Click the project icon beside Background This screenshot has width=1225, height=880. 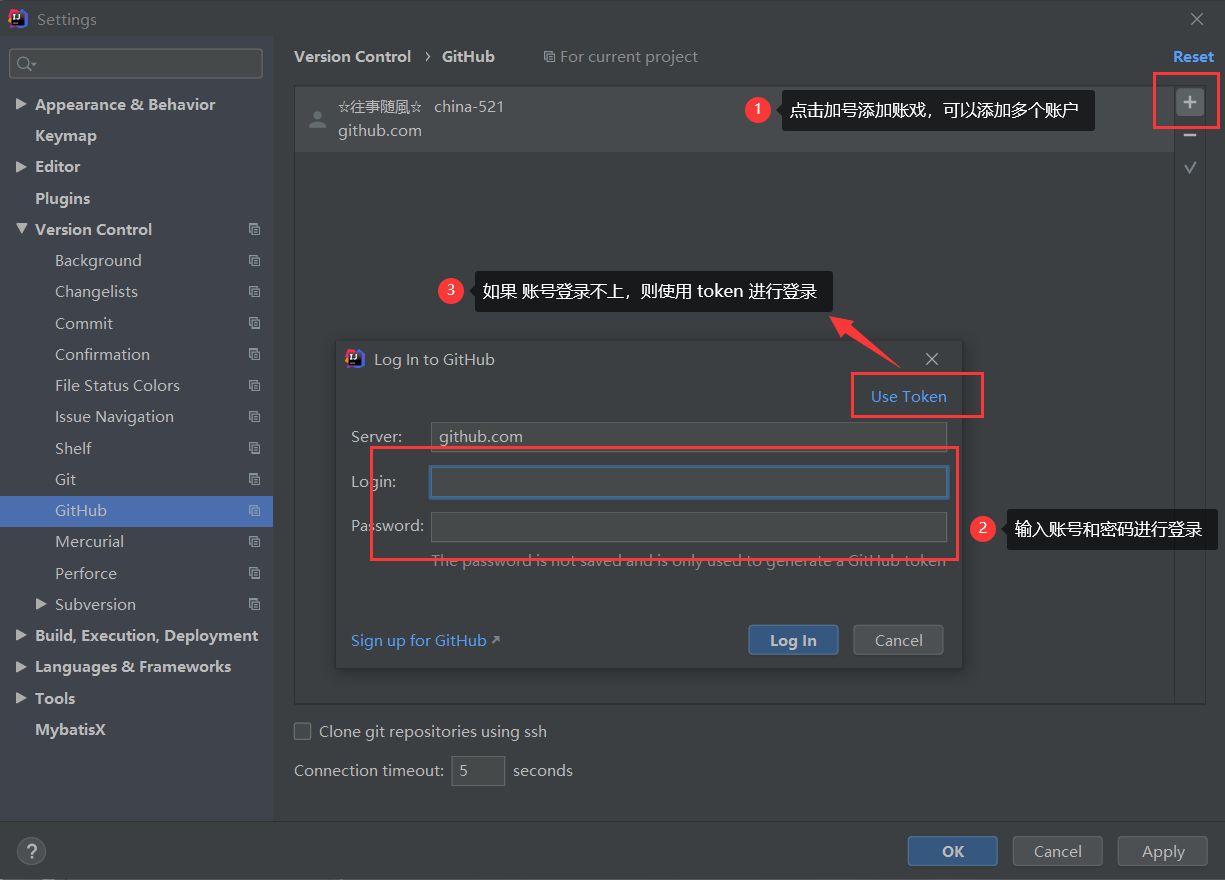click(x=255, y=260)
